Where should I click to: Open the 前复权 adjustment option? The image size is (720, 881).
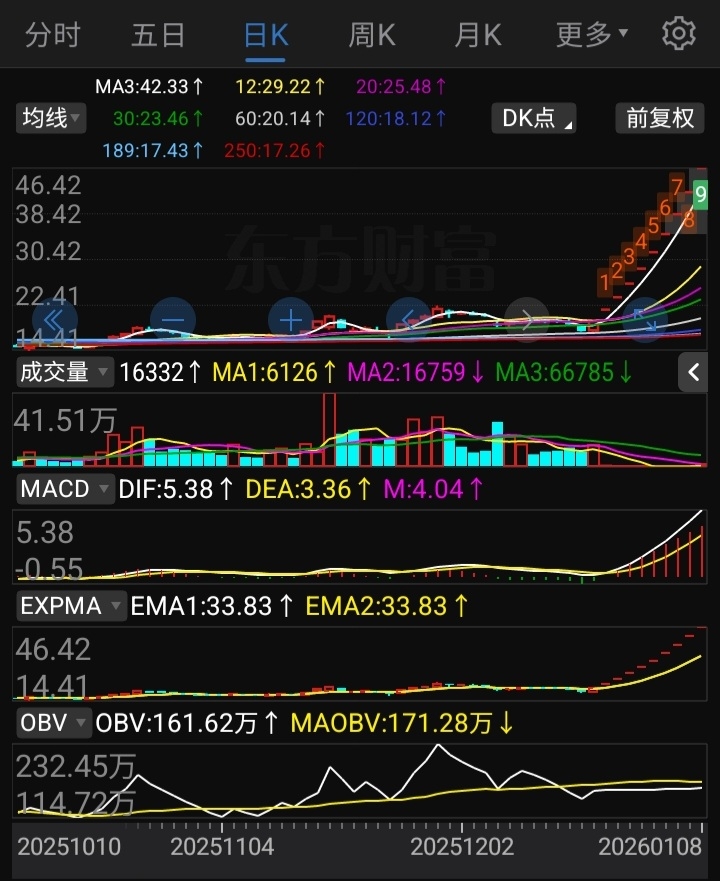click(660, 118)
